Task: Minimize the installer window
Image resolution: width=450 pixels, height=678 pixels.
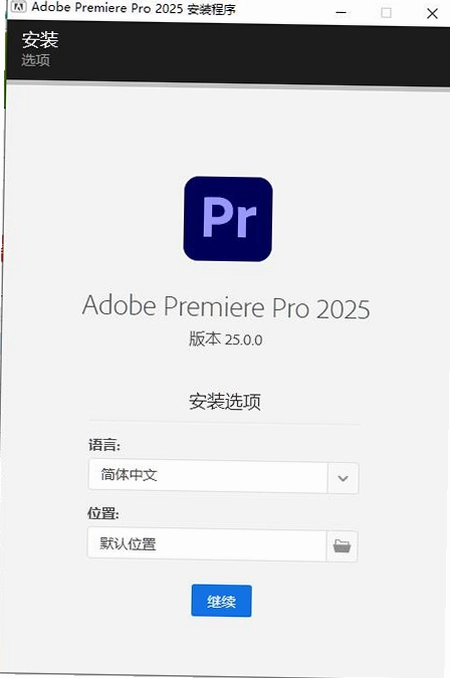Action: pyautogui.click(x=341, y=13)
